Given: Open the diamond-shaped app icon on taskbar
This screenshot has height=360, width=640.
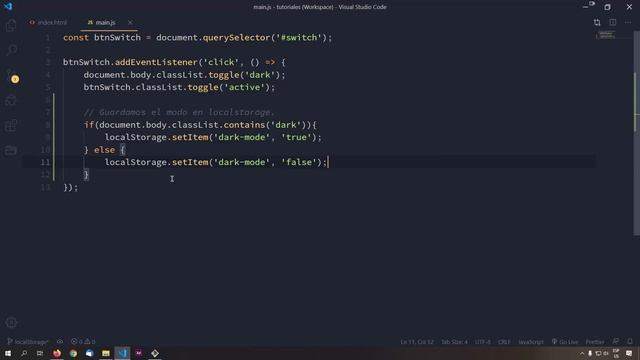Looking at the screenshot, I should tap(155, 353).
